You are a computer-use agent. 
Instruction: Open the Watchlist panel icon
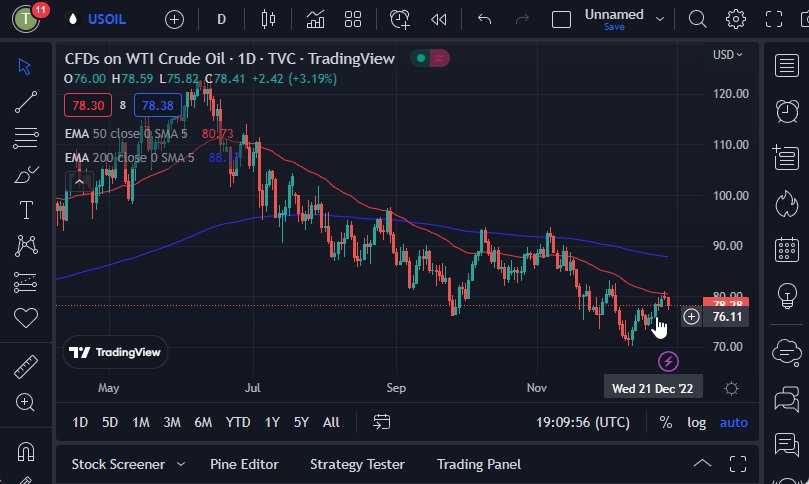tap(787, 66)
